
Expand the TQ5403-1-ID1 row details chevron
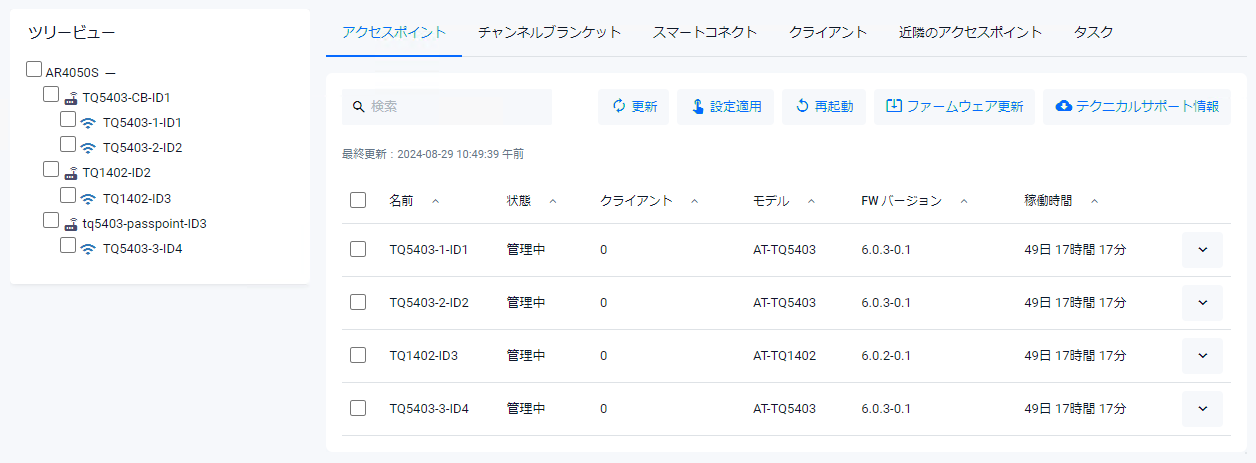[1202, 250]
